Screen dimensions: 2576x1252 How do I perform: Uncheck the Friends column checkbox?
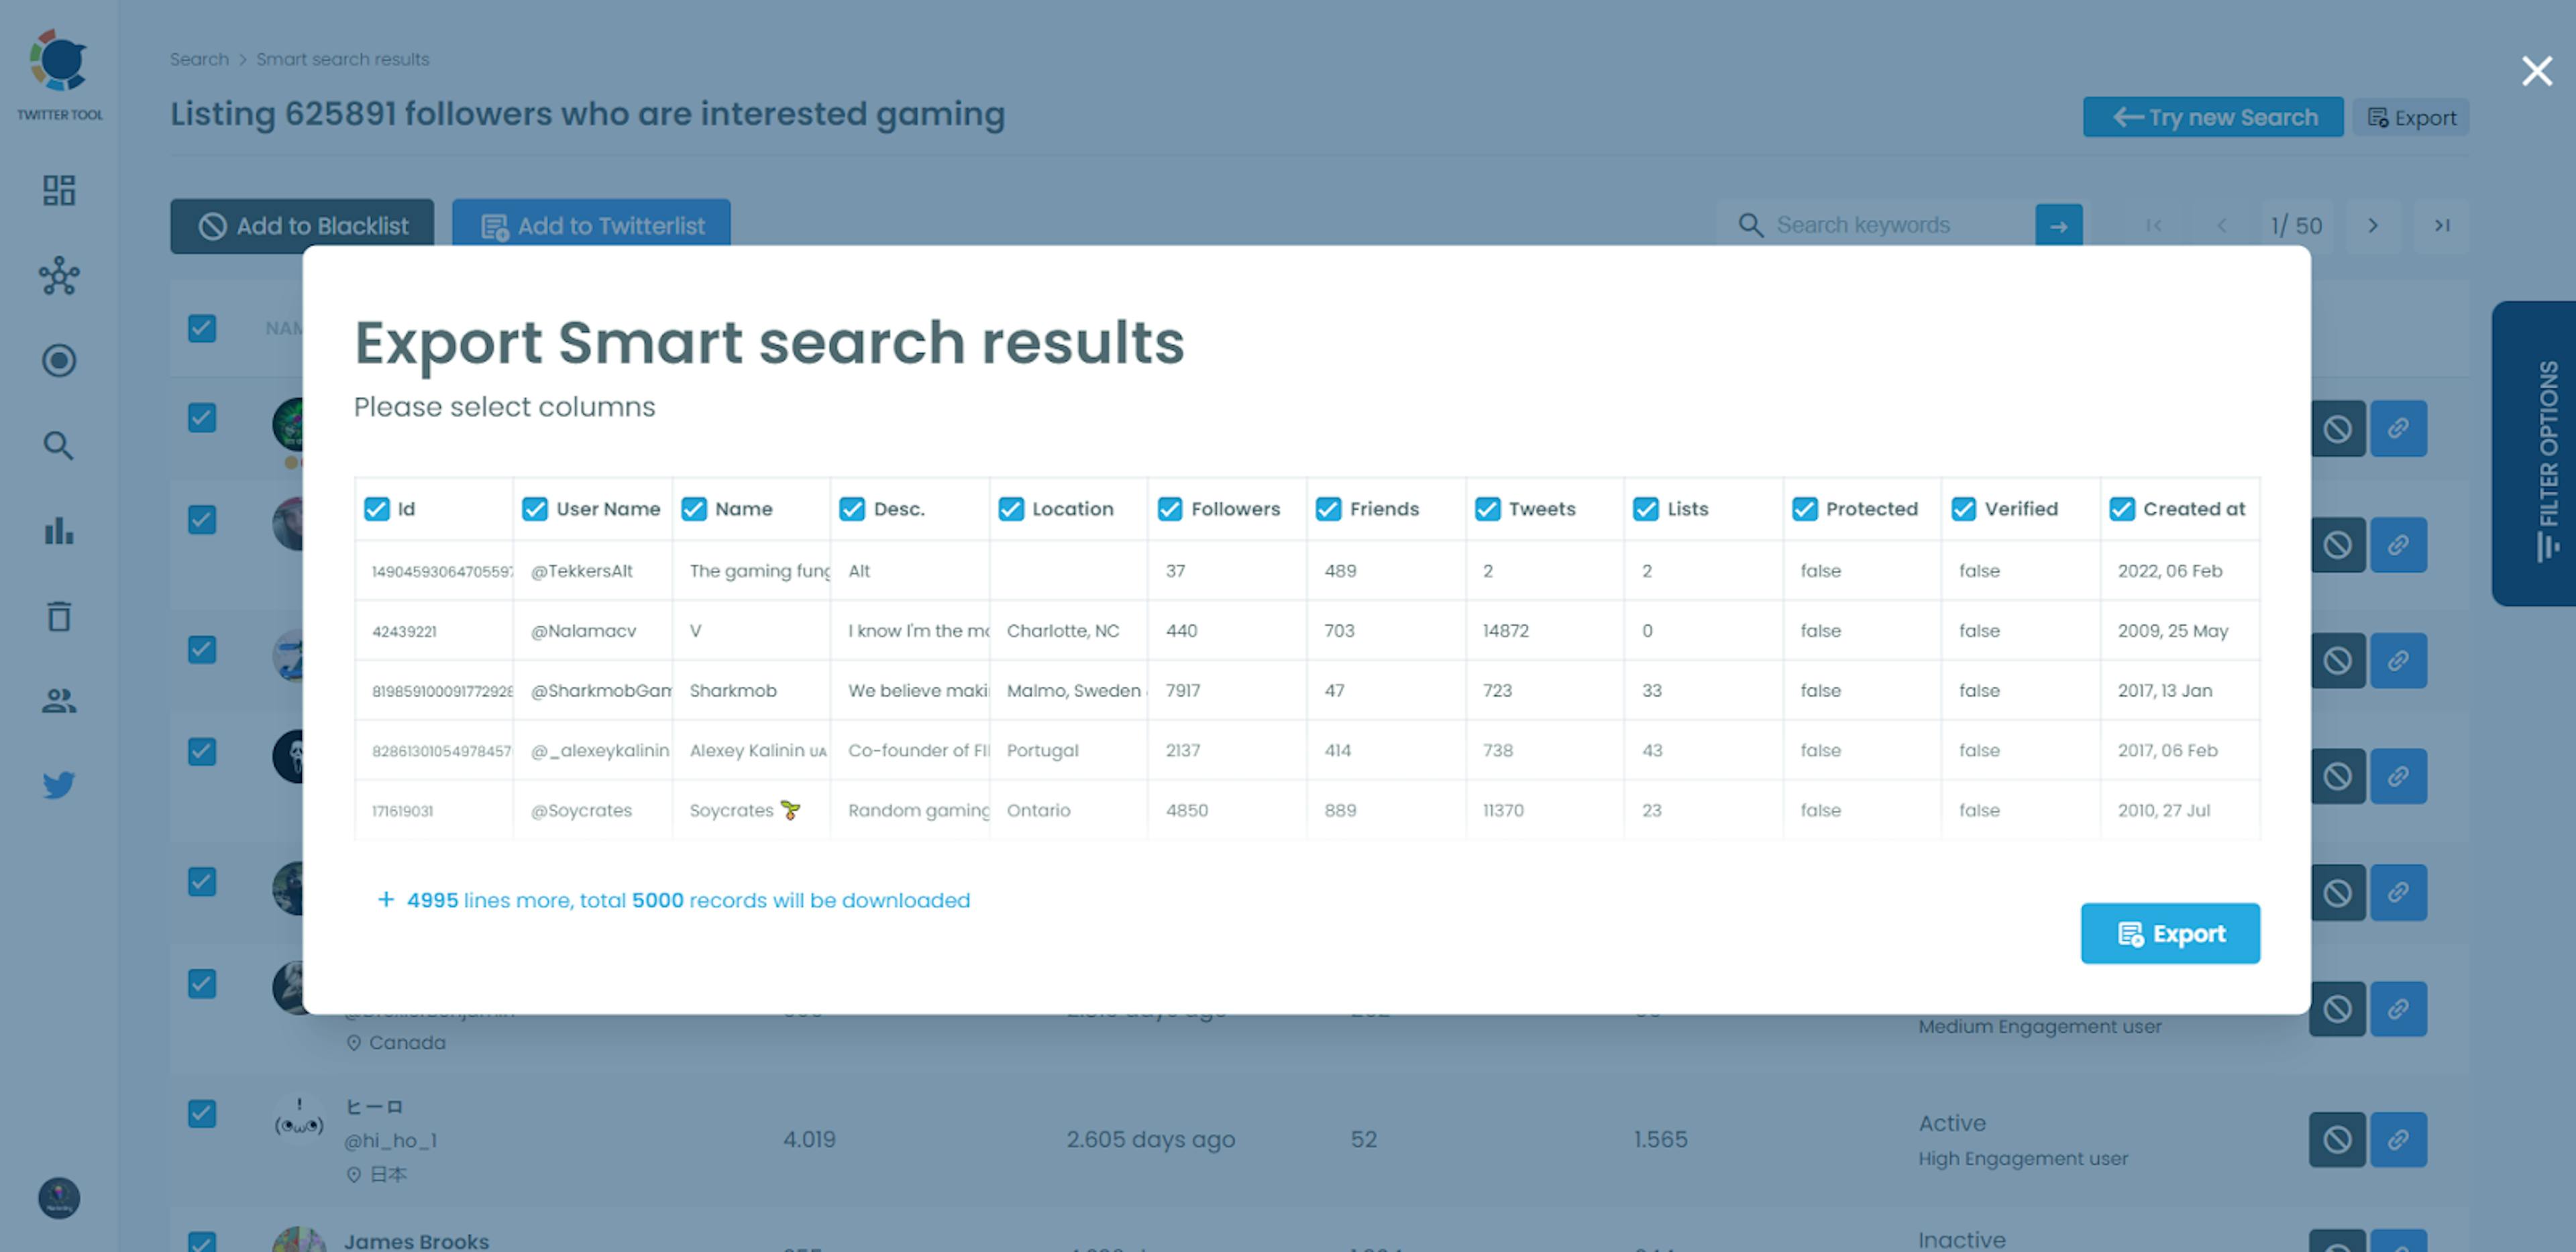1328,509
